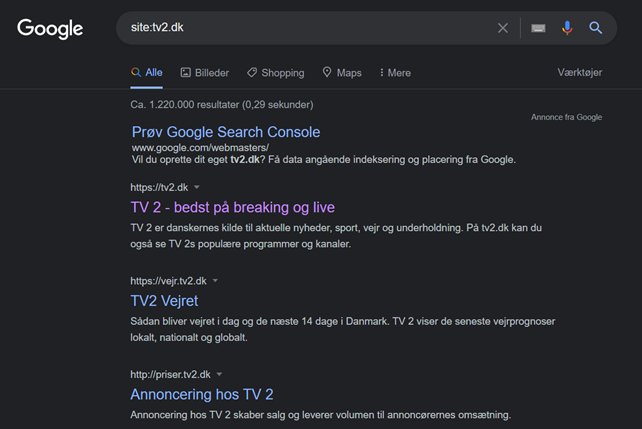The image size is (642, 429).
Task: Expand the dropdown arrow next to http://priser.tv2.dk
Action: click(219, 374)
